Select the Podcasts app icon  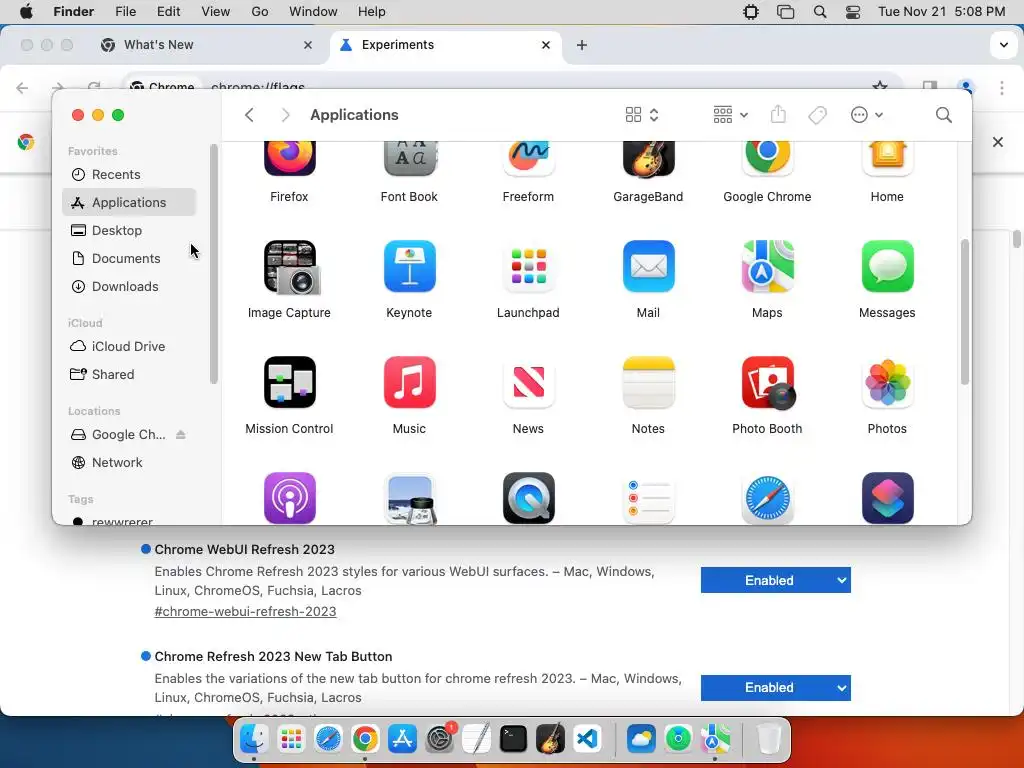pyautogui.click(x=289, y=498)
